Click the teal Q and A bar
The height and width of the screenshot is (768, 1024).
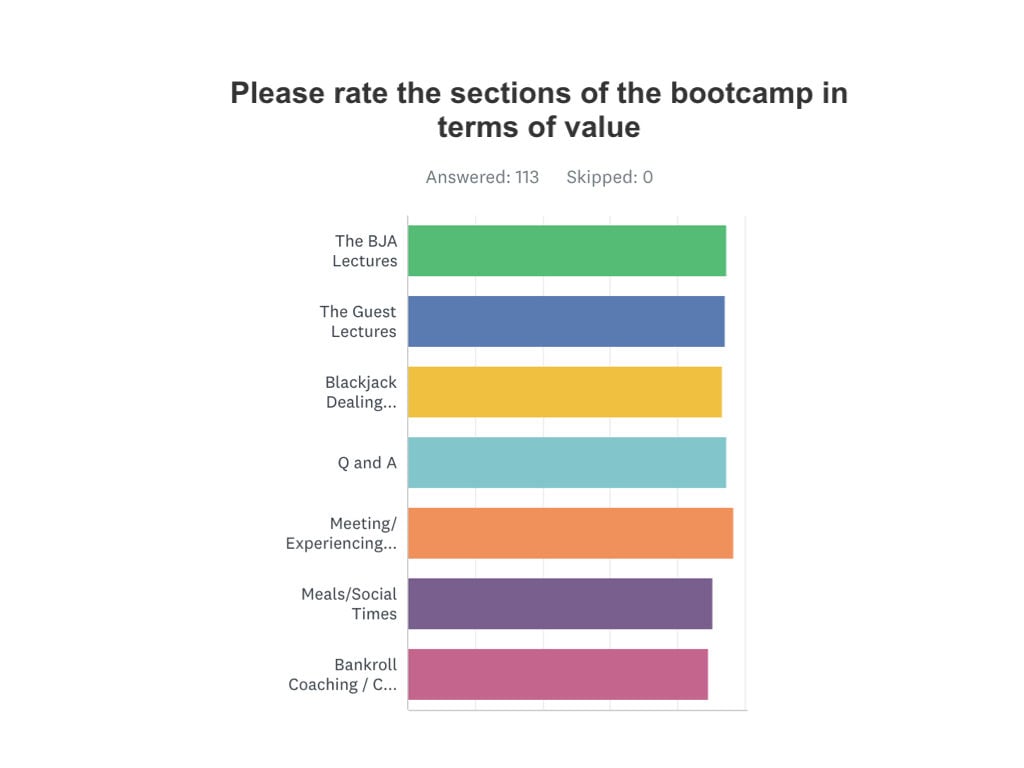click(567, 462)
